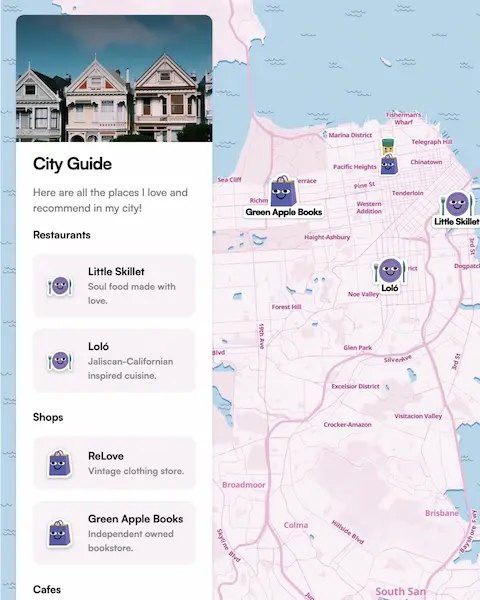Click the 'Glen Park' map label
The image size is (480, 600).
[x=358, y=347]
